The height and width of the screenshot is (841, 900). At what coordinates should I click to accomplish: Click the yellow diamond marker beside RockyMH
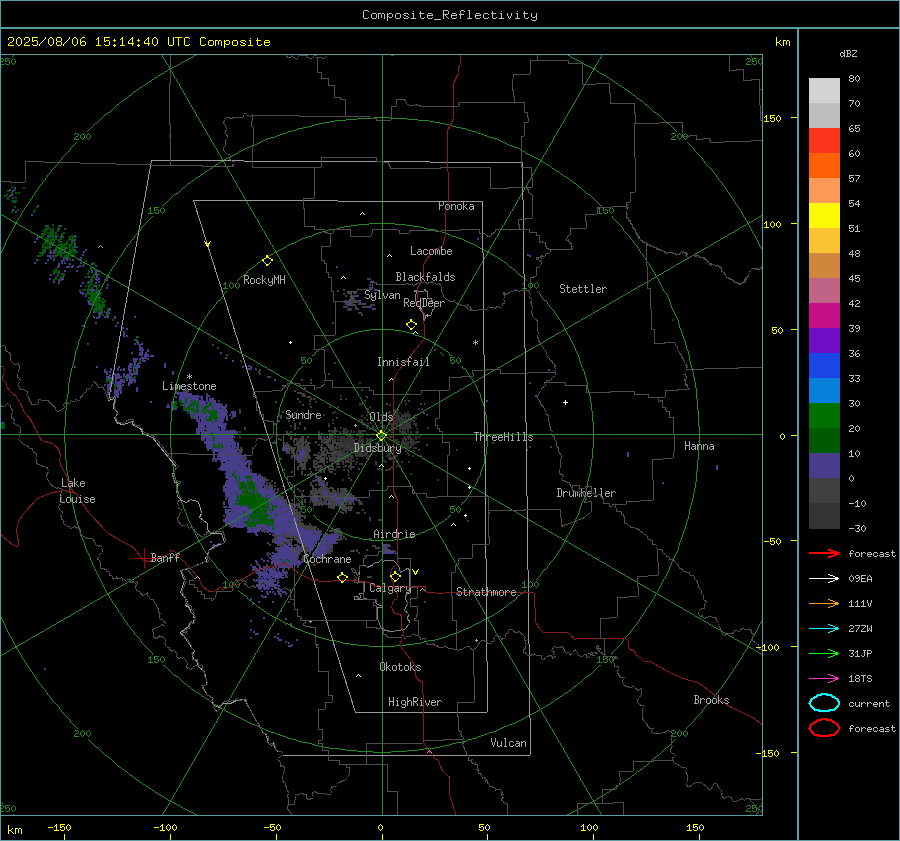[267, 261]
